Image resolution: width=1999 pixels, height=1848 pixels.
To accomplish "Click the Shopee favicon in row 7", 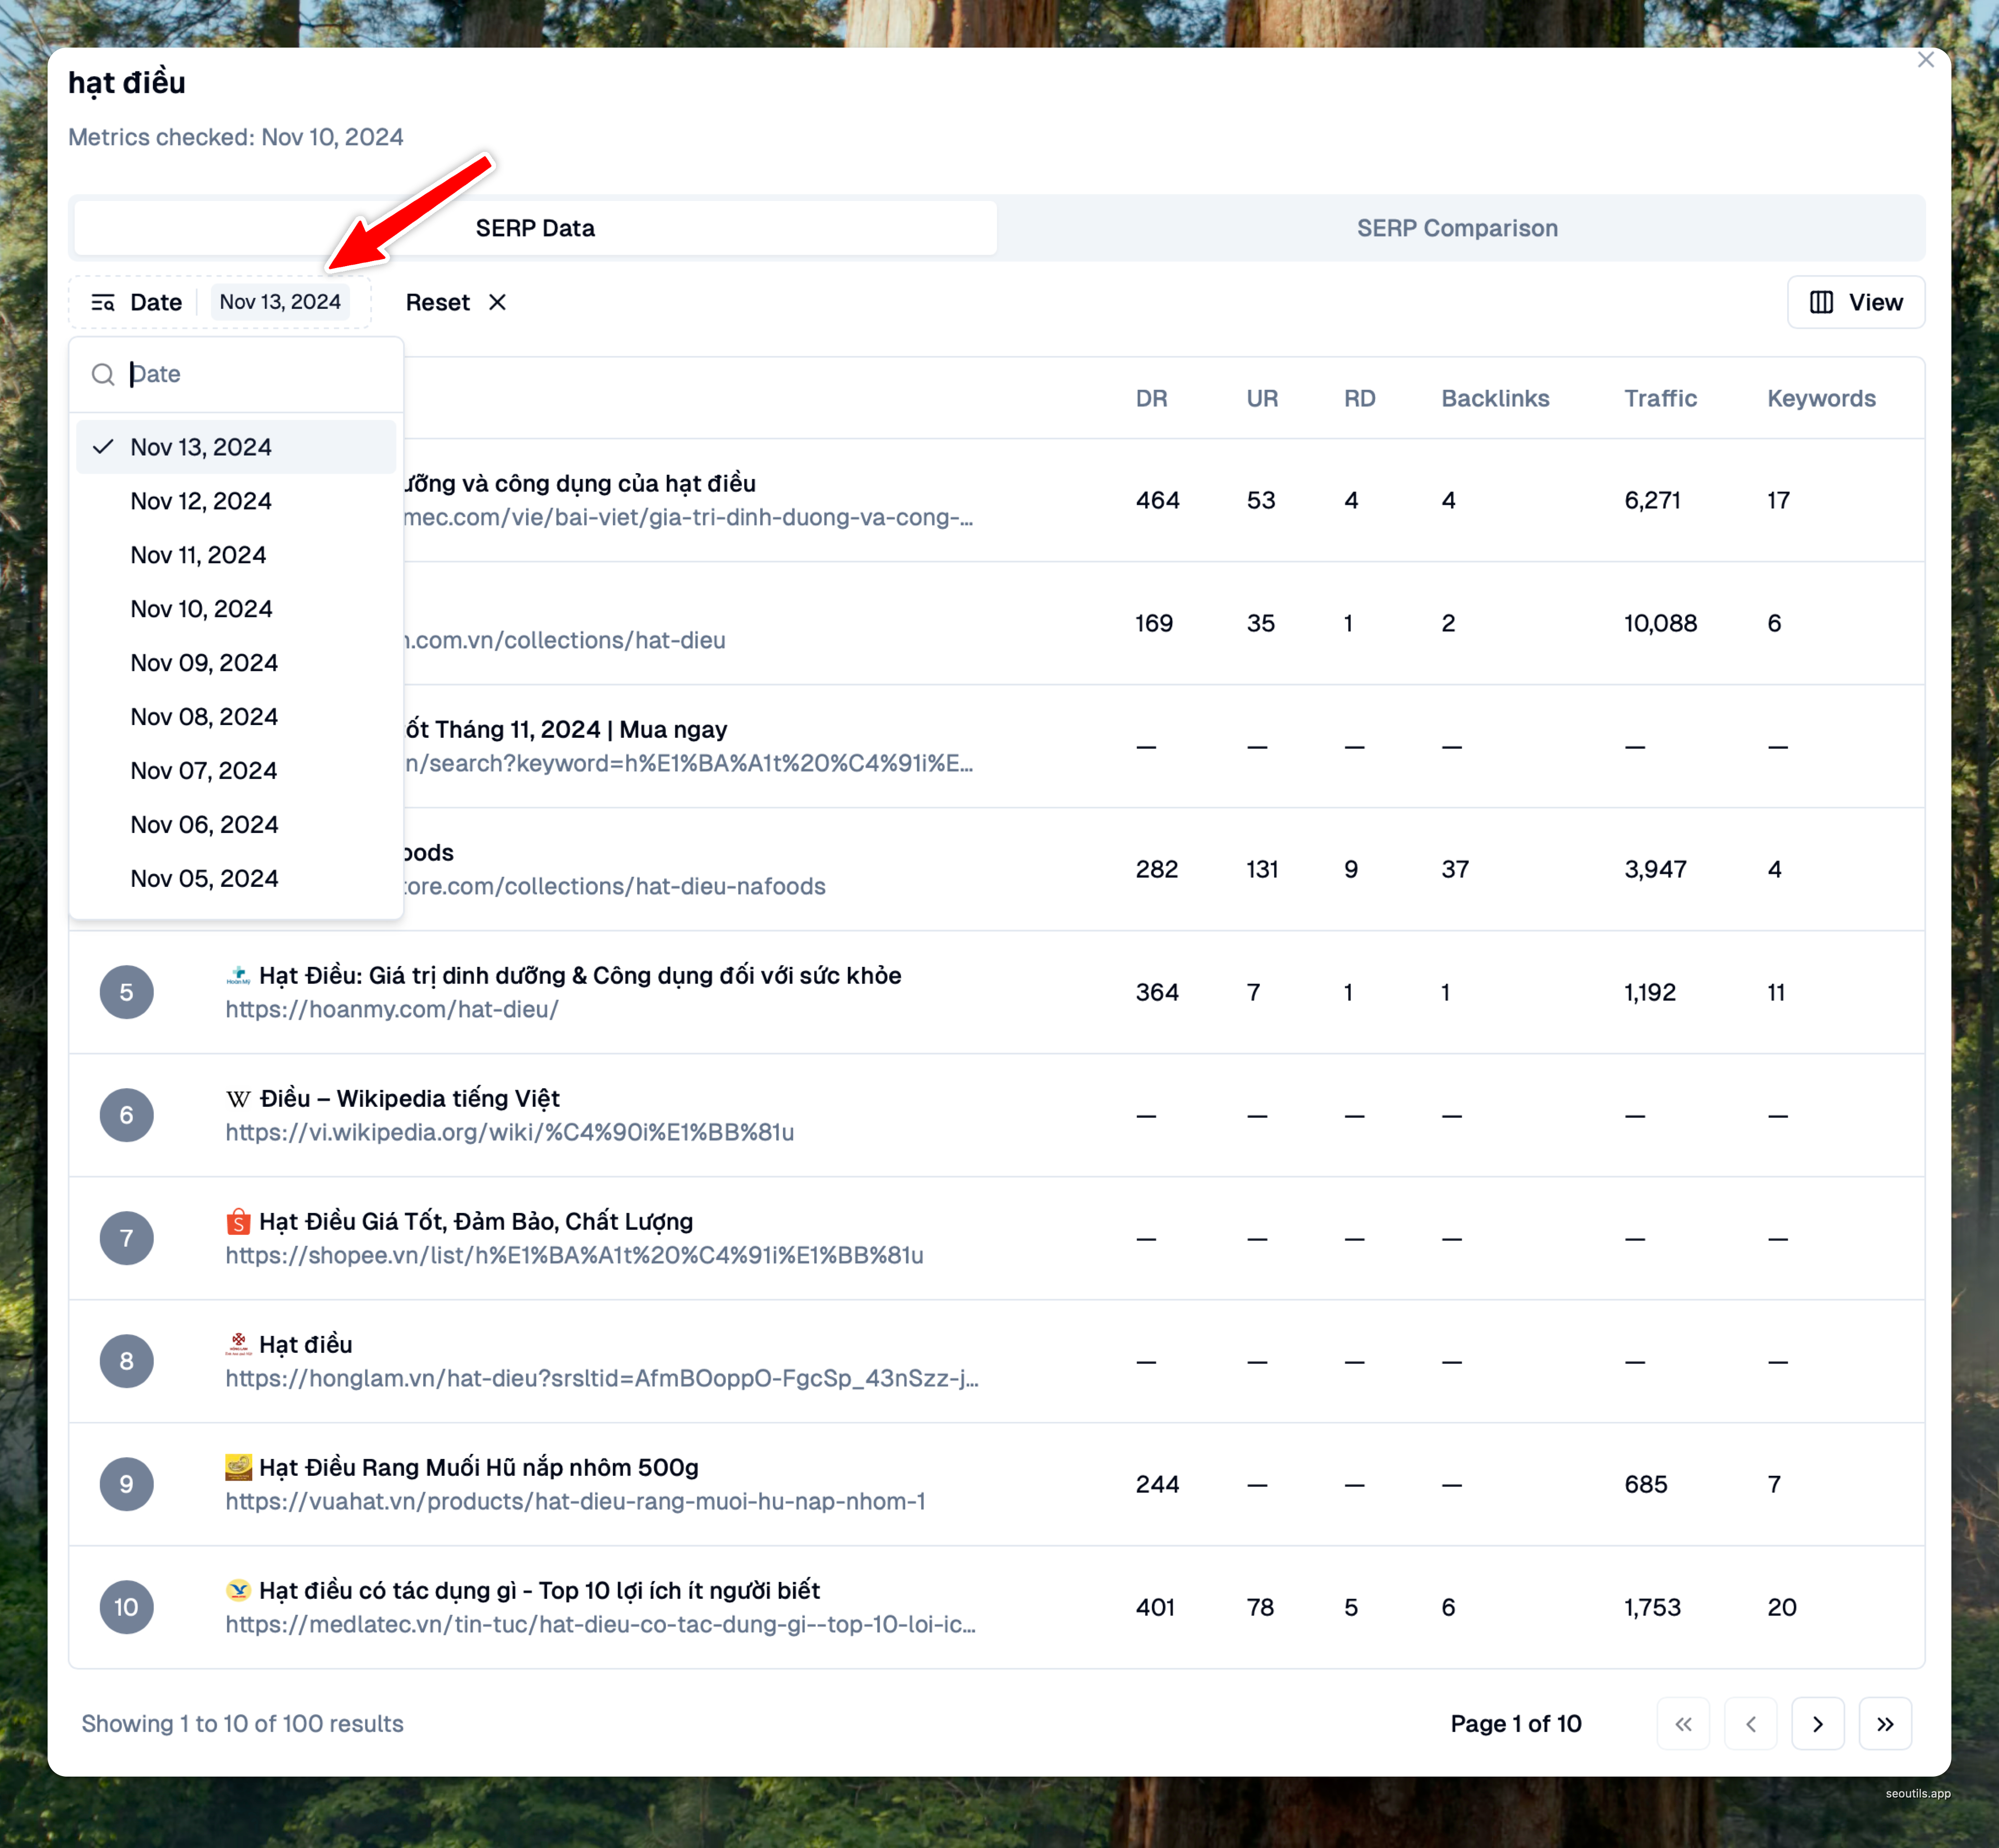I will 238,1222.
